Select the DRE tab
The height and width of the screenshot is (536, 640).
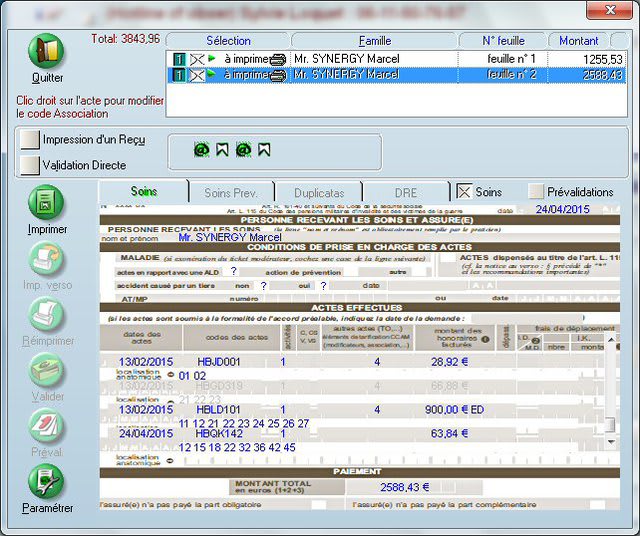[x=406, y=192]
